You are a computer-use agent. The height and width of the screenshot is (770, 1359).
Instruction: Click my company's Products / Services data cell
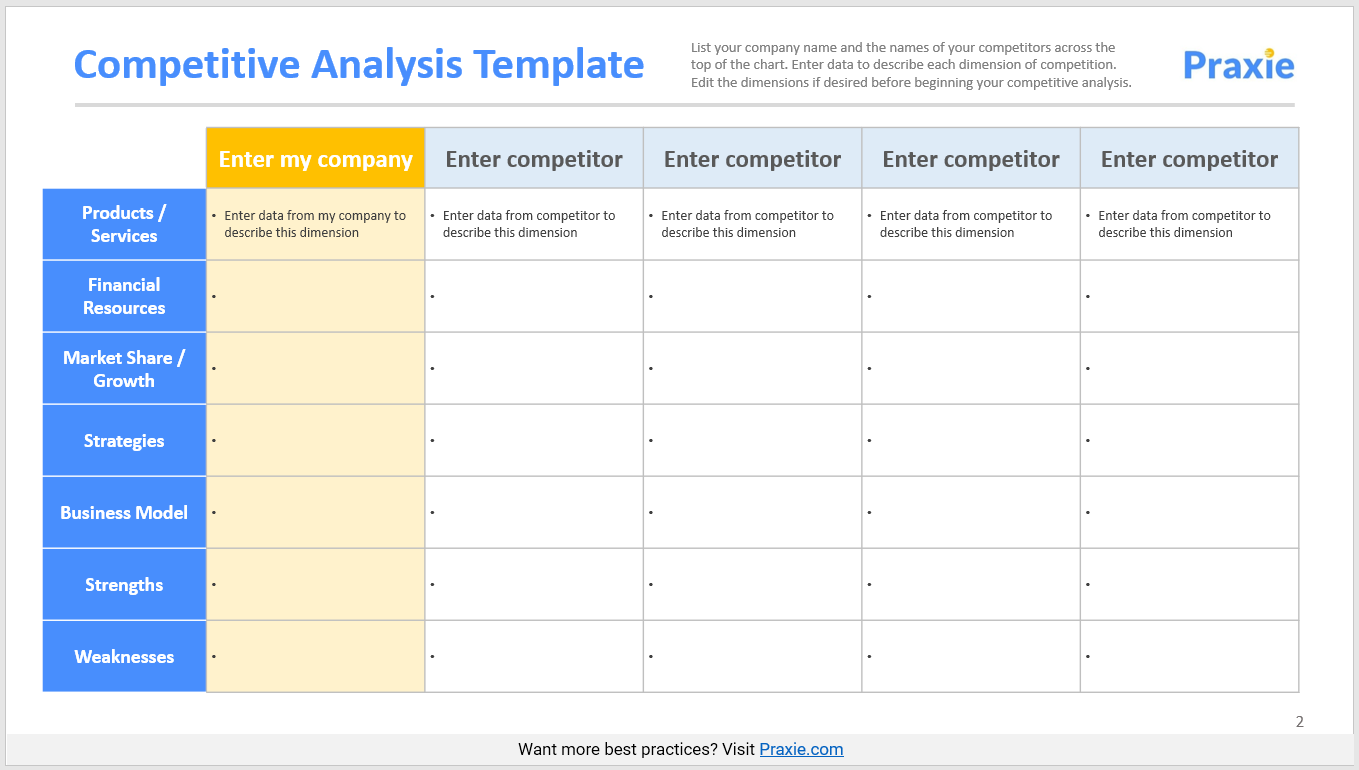click(x=315, y=224)
